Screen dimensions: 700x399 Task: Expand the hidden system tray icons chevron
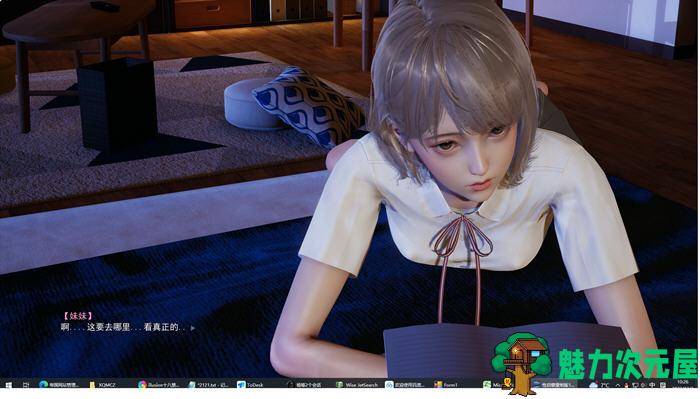click(618, 385)
